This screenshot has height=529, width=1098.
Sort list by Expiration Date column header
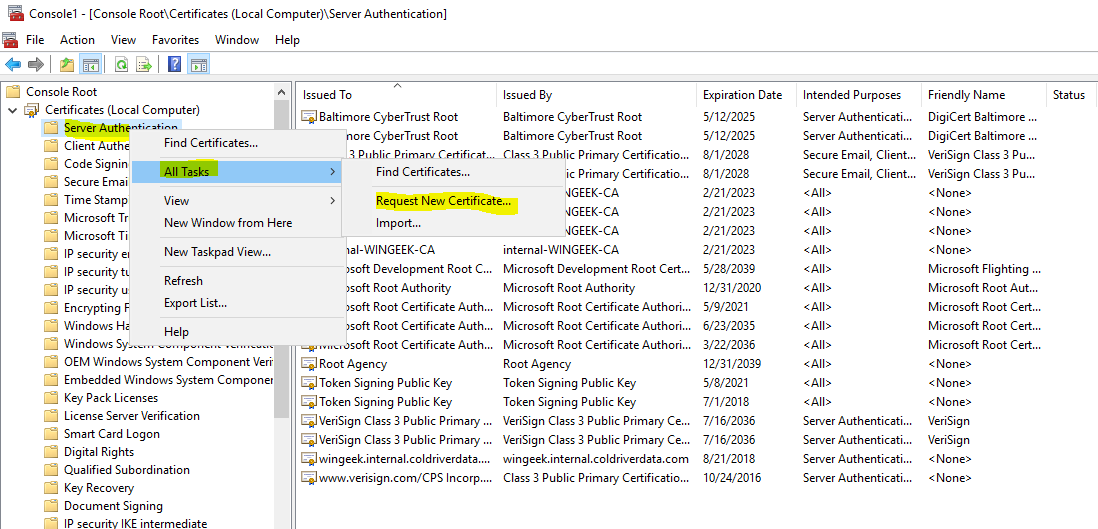[x=742, y=95]
